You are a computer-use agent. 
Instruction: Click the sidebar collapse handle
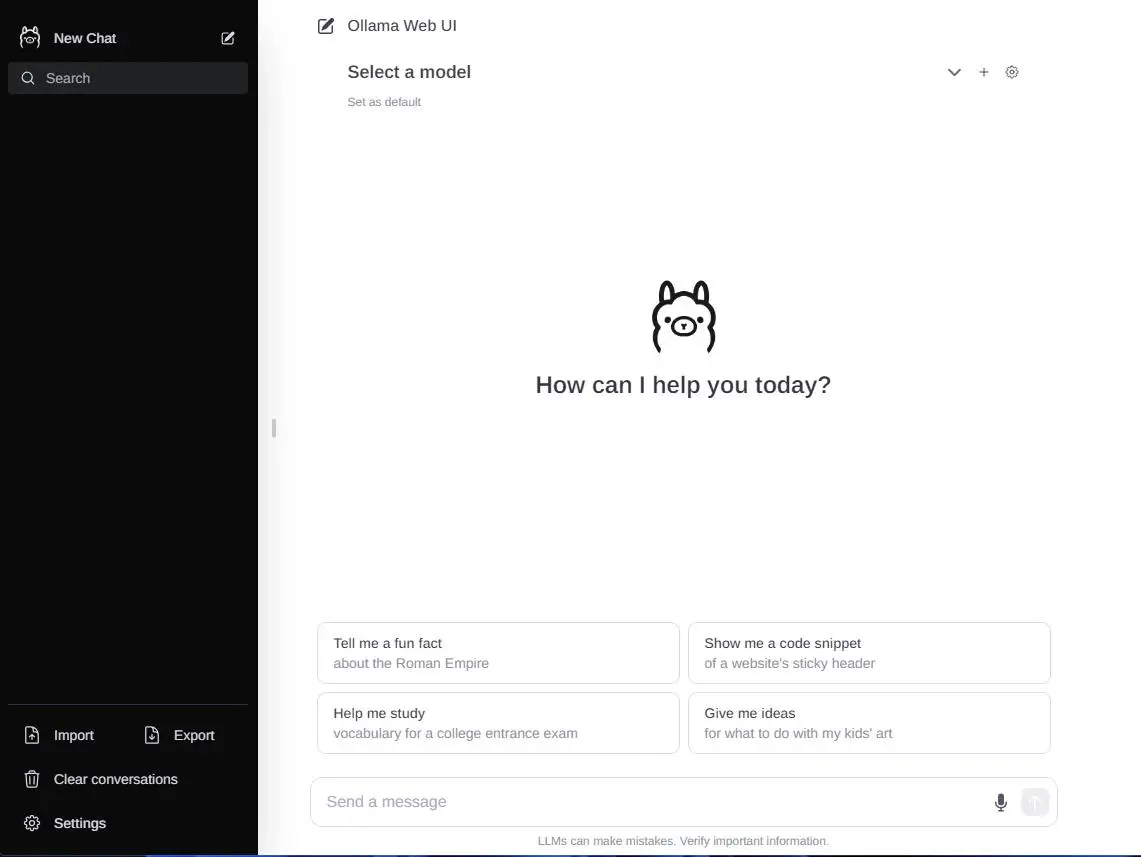(274, 428)
